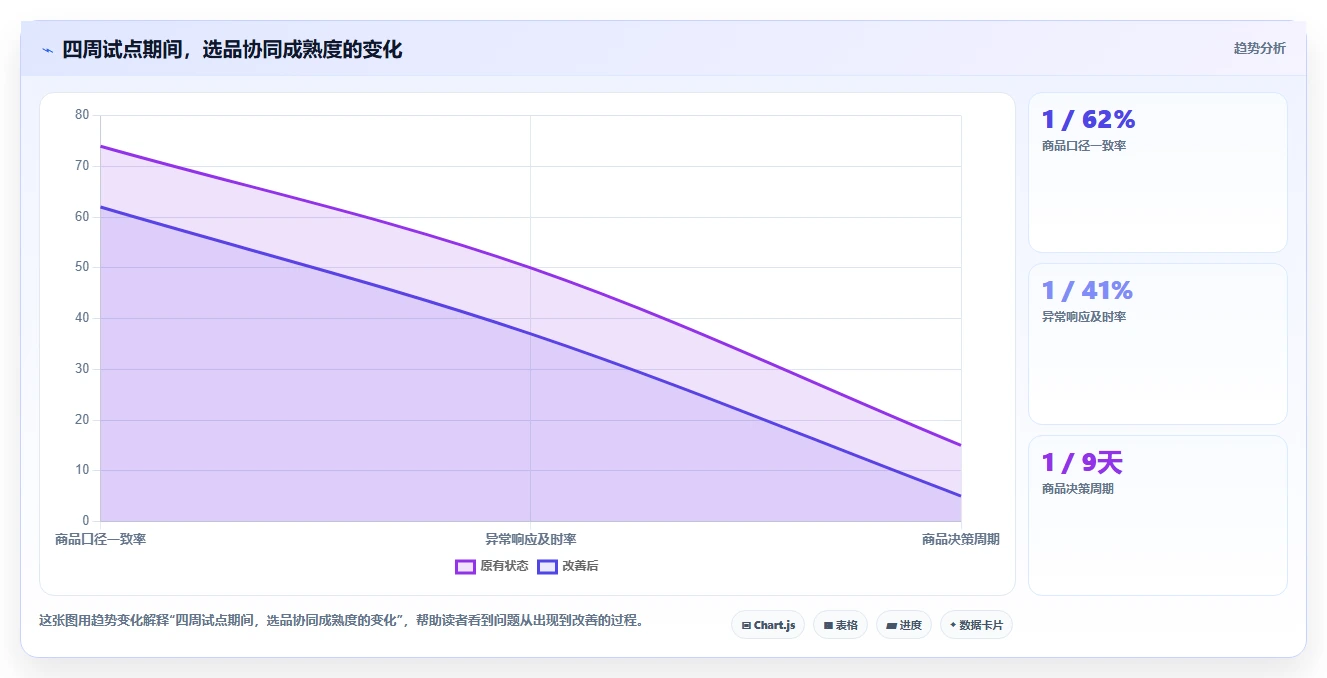Click the 商品决策周期 x-axis label
Viewport: 1327px width, 678px height.
click(960, 539)
